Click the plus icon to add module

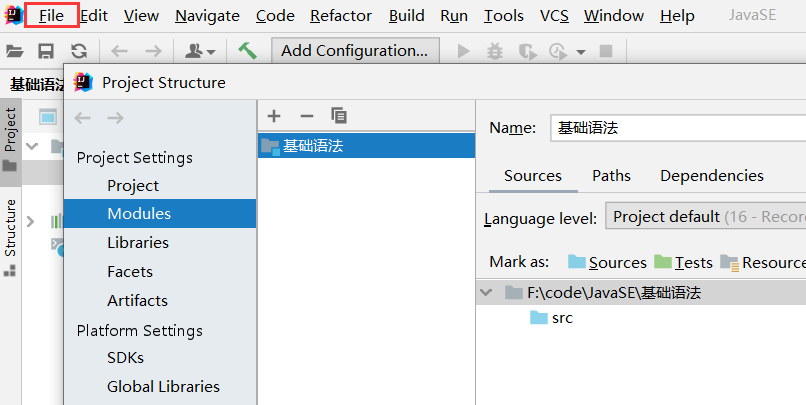[274, 117]
